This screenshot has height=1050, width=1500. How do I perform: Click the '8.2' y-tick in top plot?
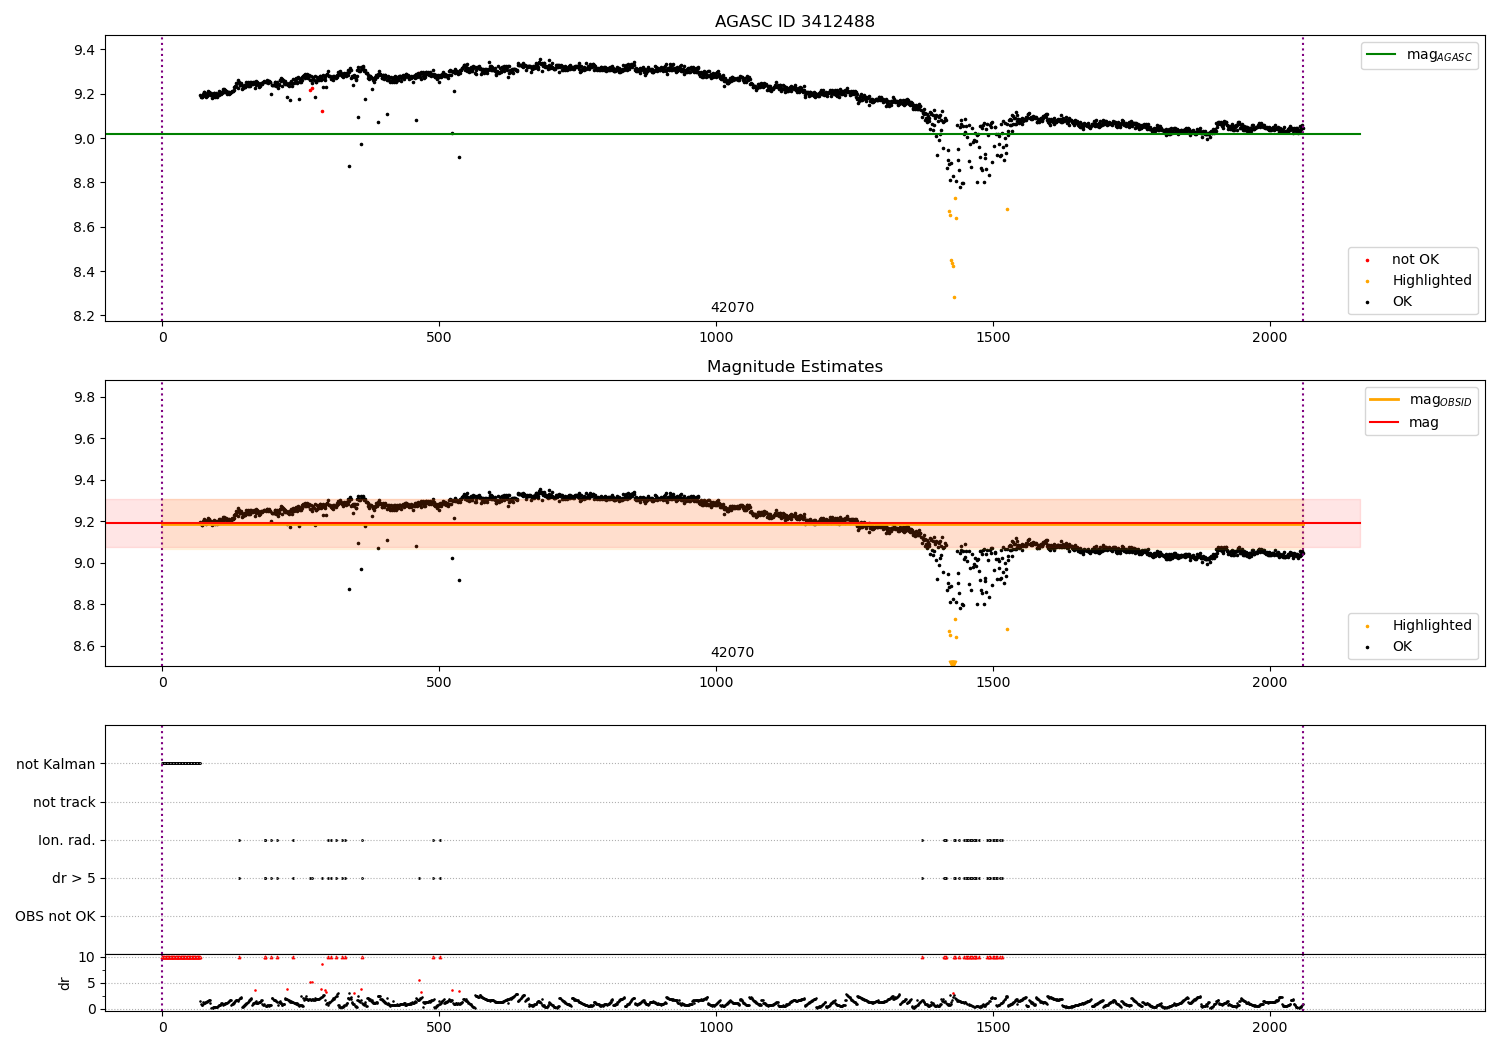[85, 317]
